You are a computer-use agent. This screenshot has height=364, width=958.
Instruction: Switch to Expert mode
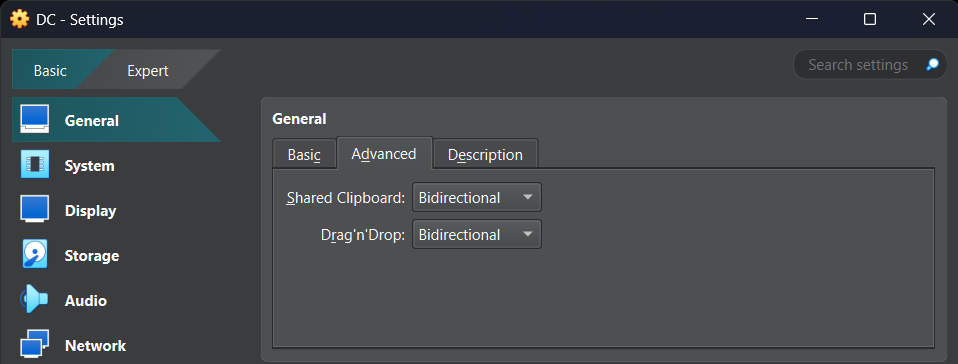[148, 71]
